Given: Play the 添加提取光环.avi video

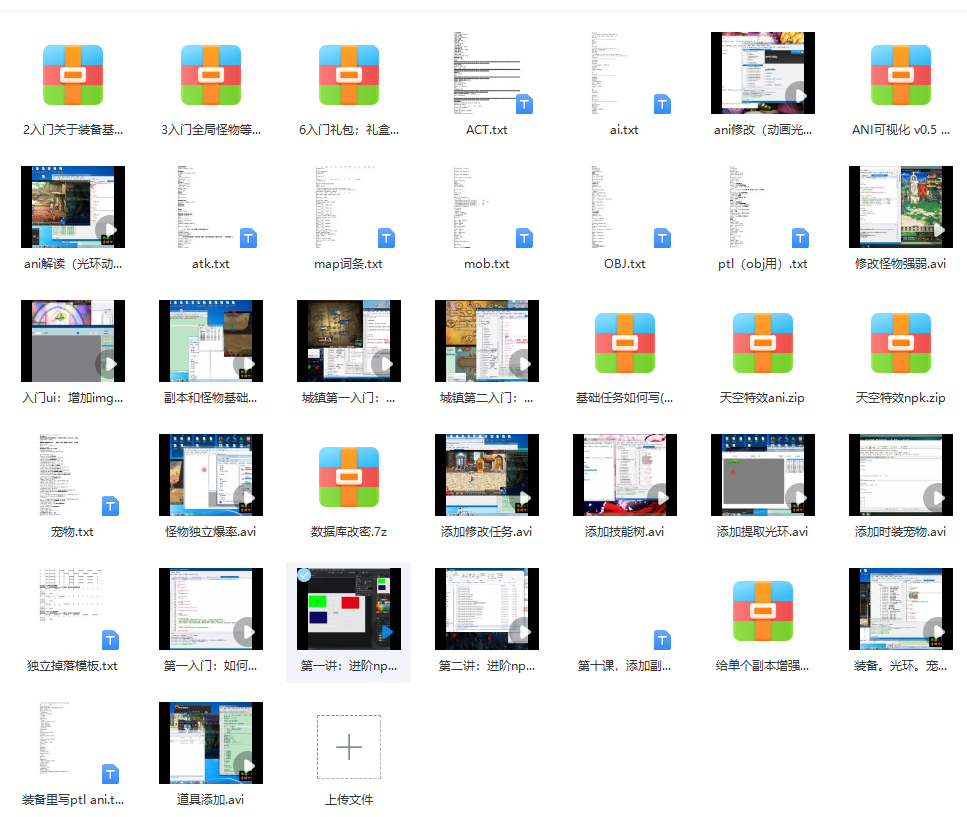Looking at the screenshot, I should click(x=763, y=475).
